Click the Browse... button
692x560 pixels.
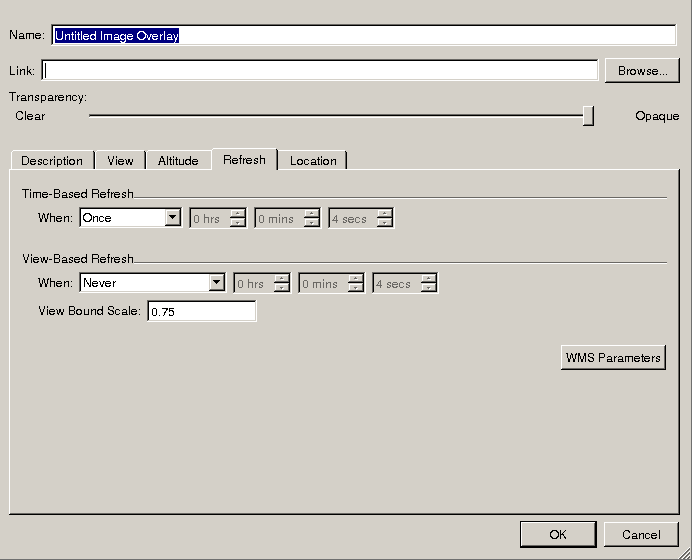click(x=642, y=71)
